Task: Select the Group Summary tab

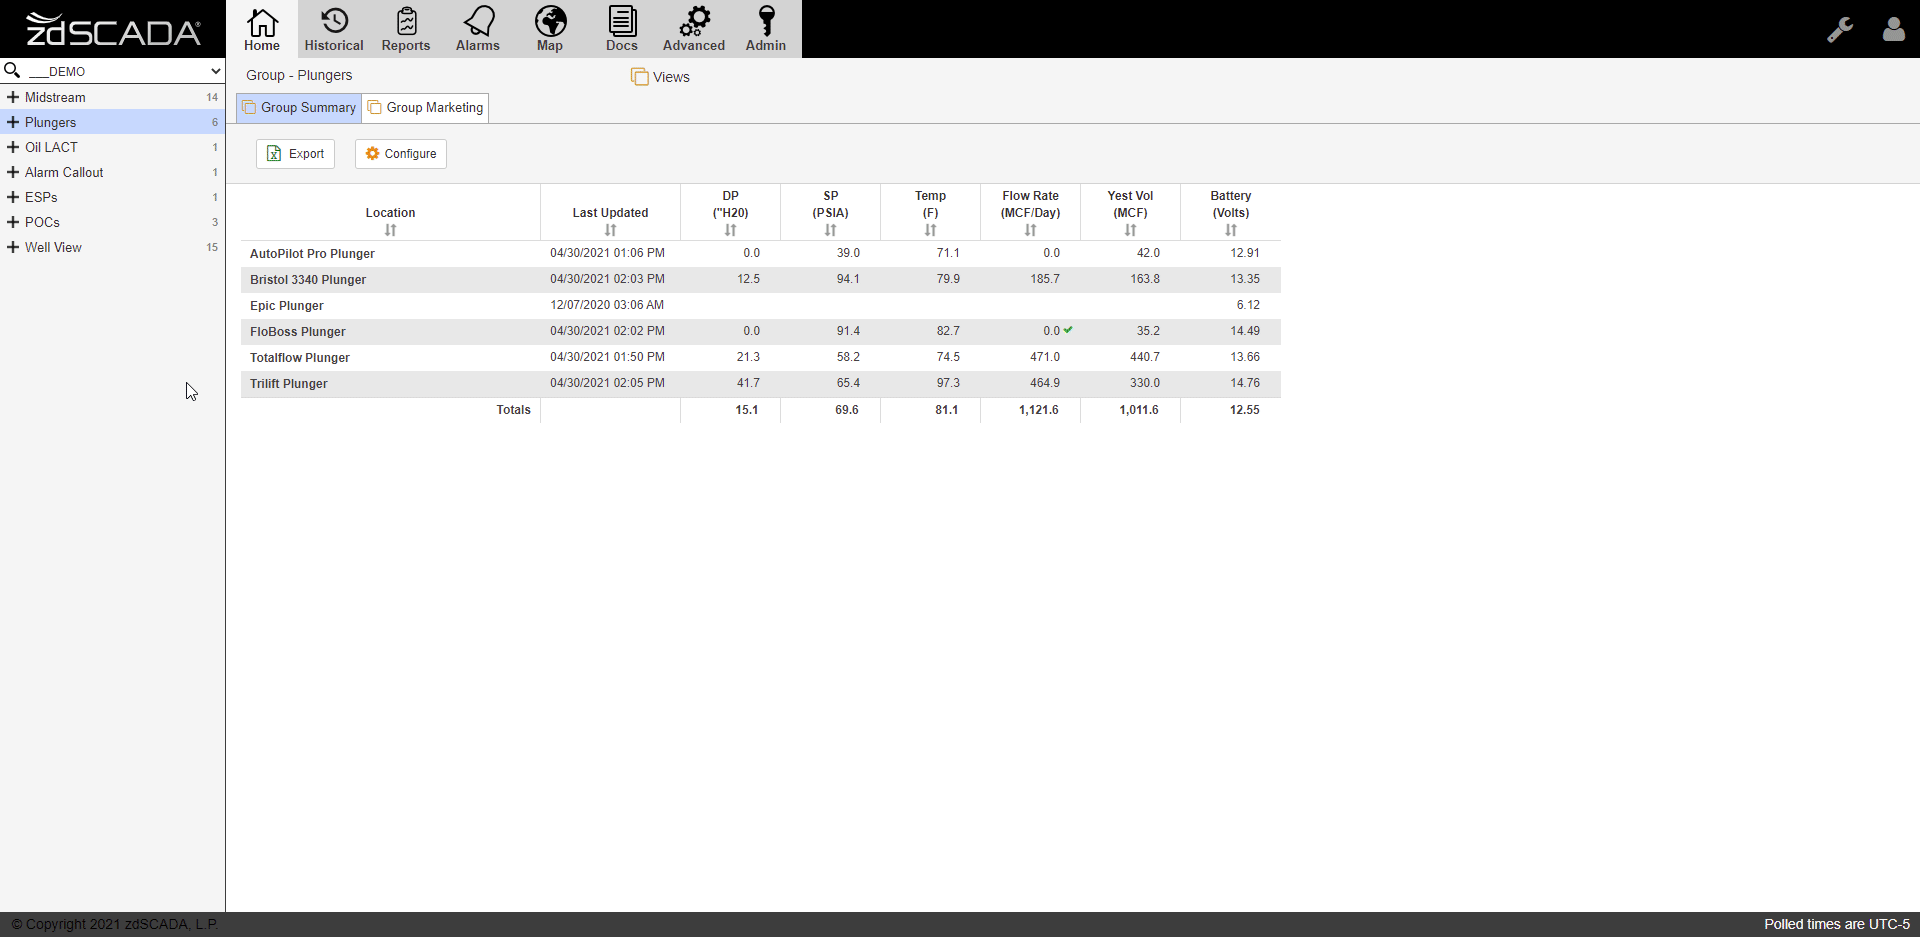Action: pos(298,107)
